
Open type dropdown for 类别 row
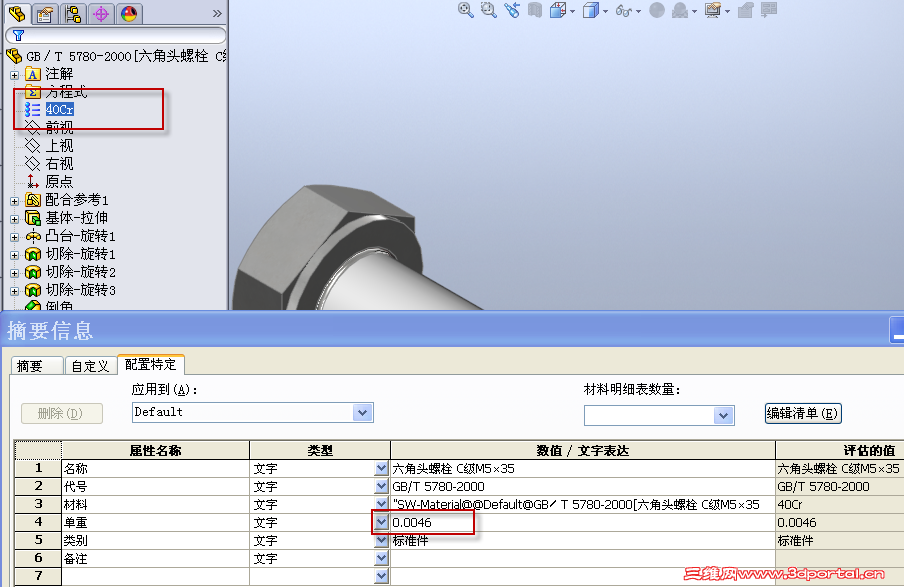[x=381, y=540]
